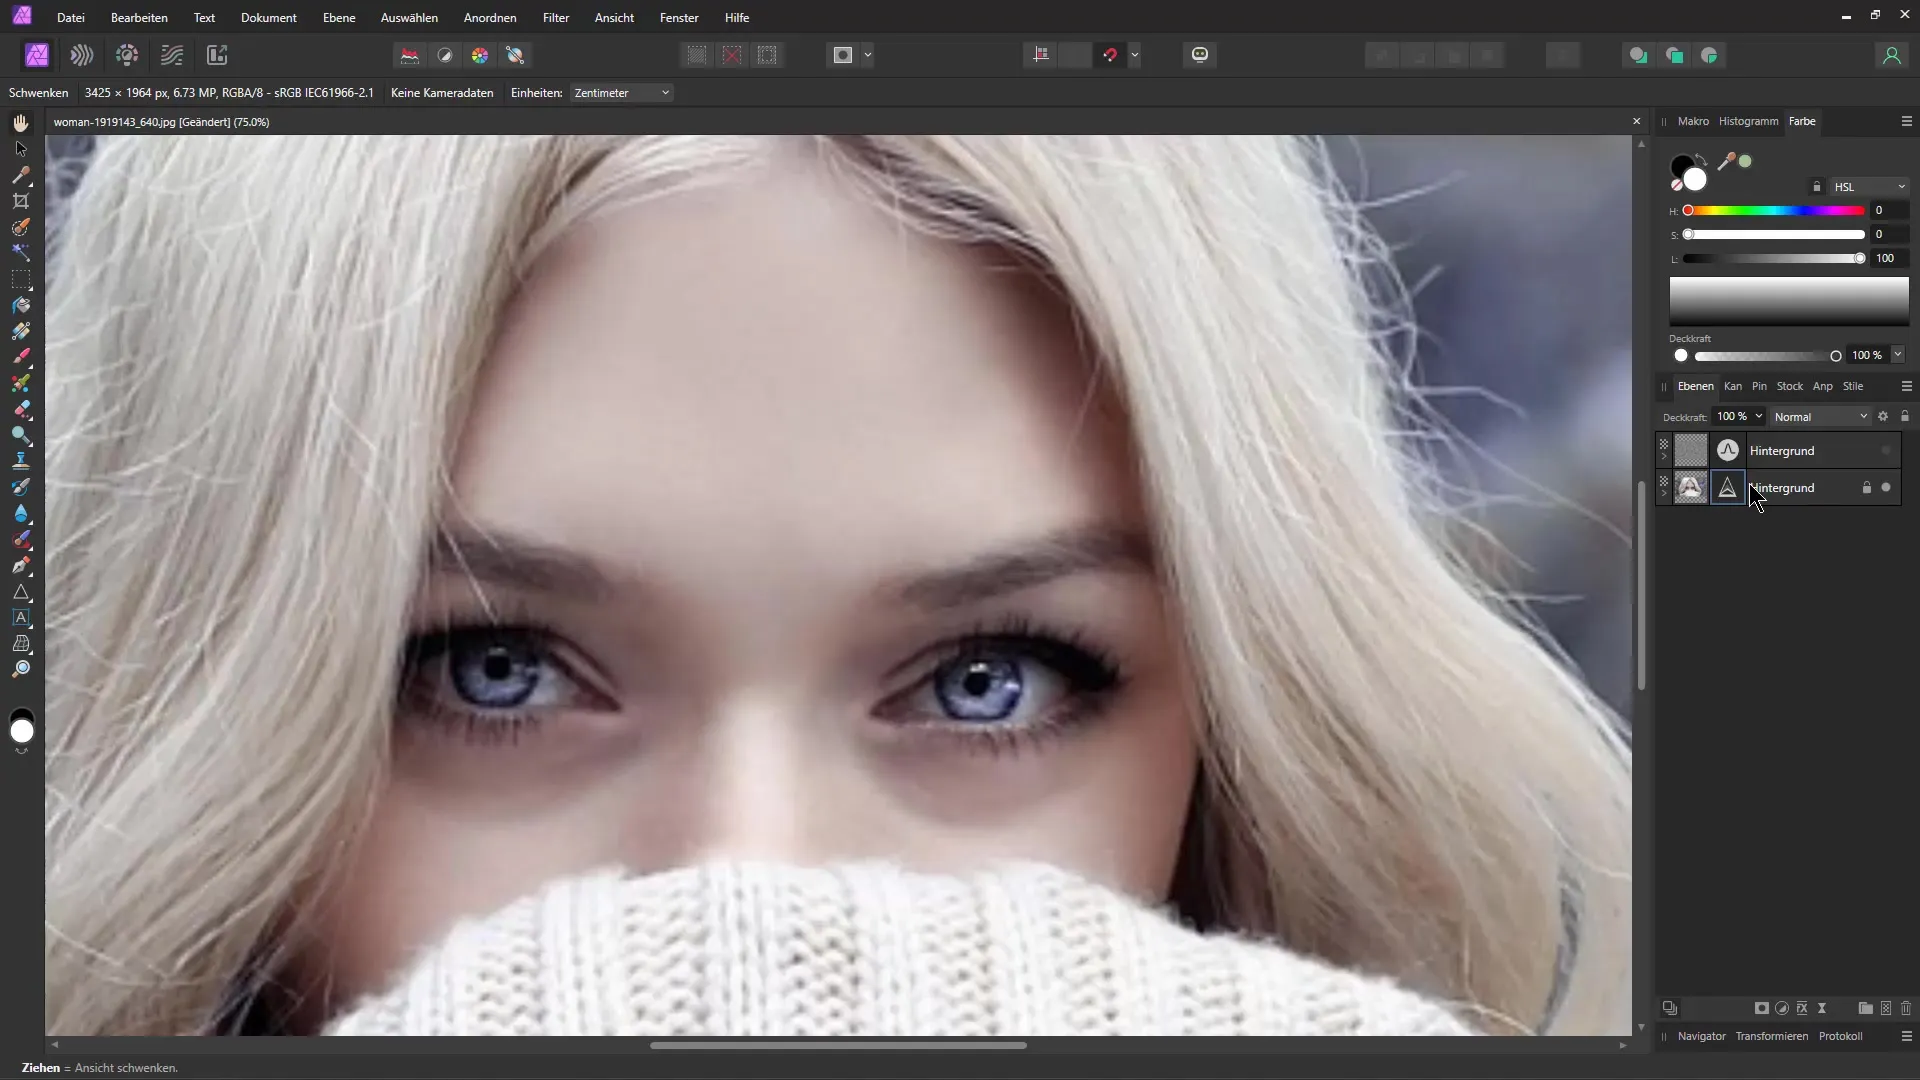1920x1080 pixels.
Task: Expand the bottom Hintergrund layer
Action: pyautogui.click(x=1664, y=494)
